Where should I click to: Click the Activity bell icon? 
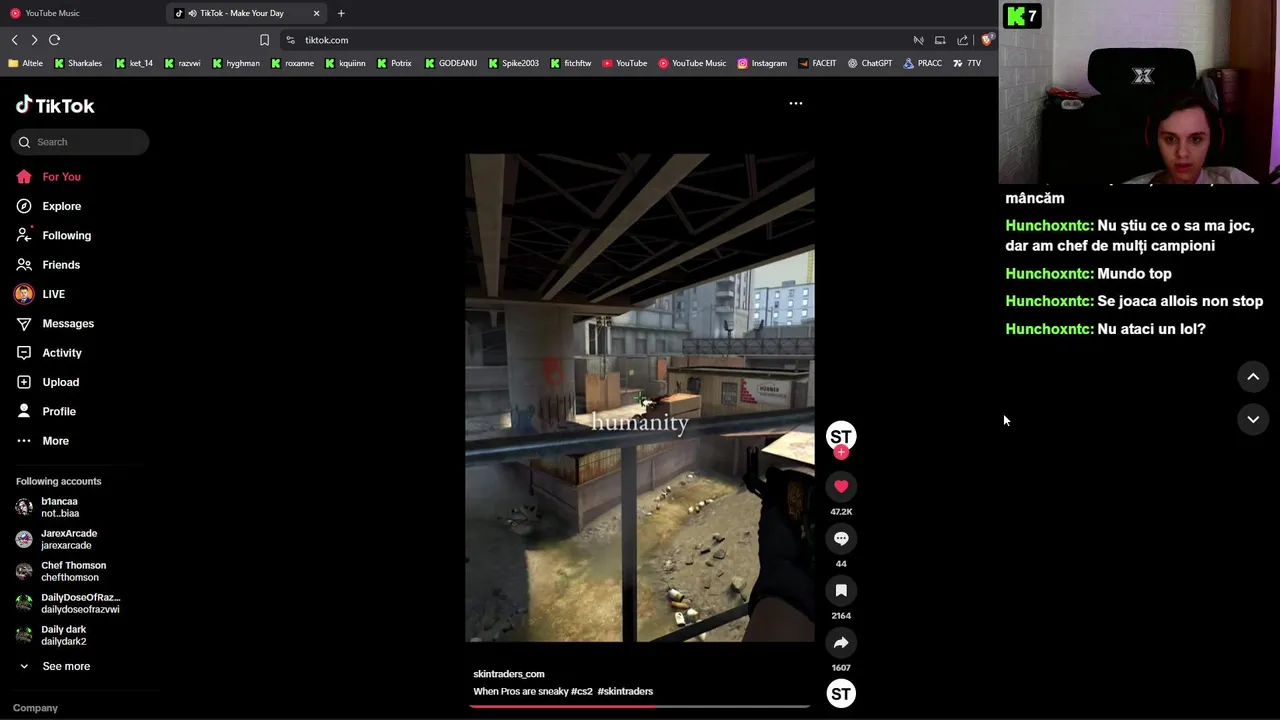(x=24, y=353)
